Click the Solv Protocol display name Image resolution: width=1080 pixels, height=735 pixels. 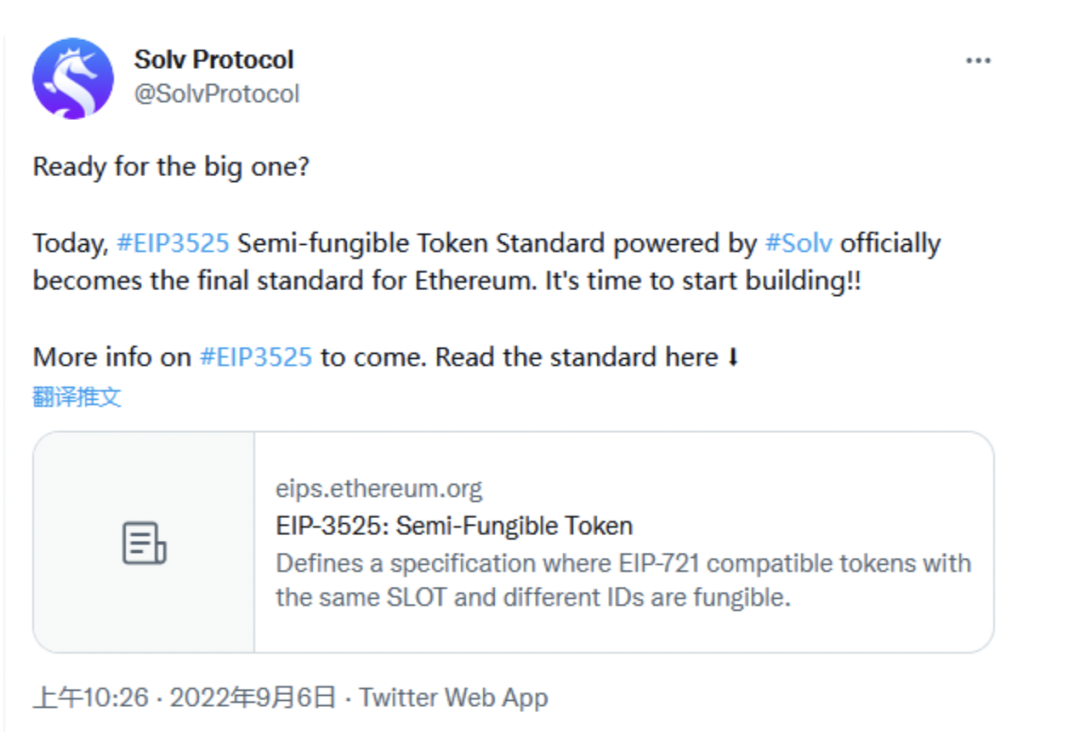click(x=214, y=60)
